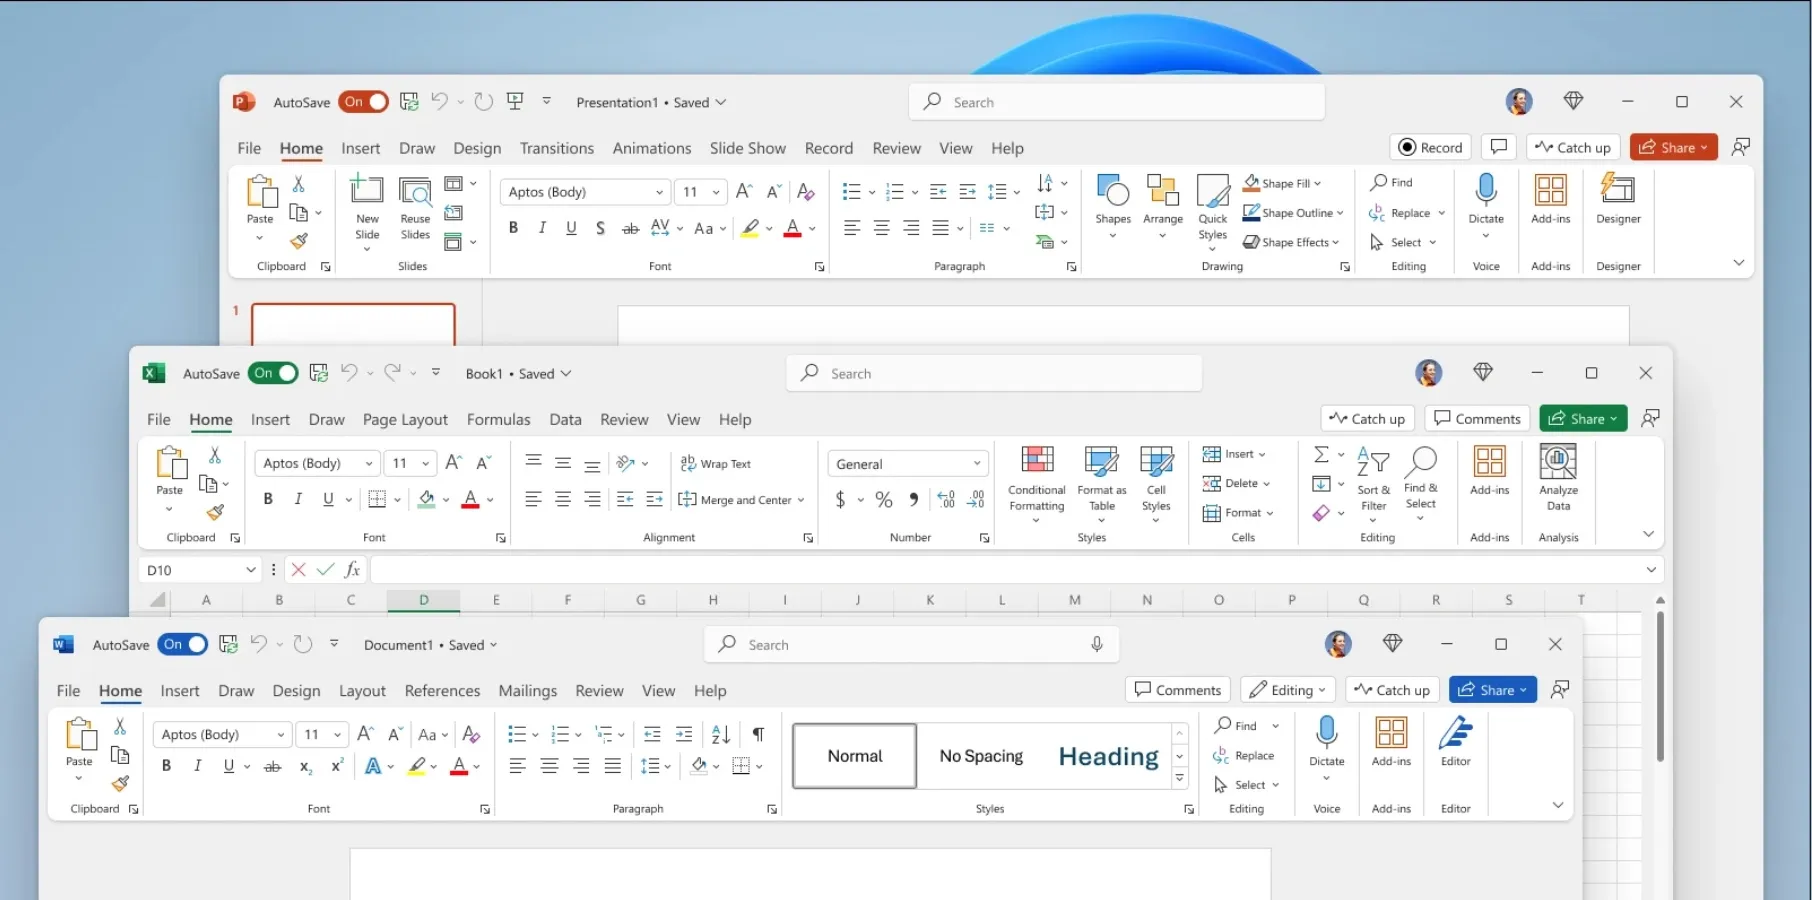Switch to Formulas tab in Excel
This screenshot has width=1812, height=900.
coord(498,420)
